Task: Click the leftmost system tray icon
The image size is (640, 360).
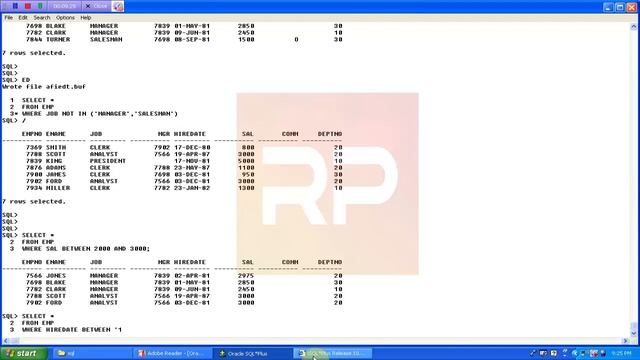Action: (533, 353)
